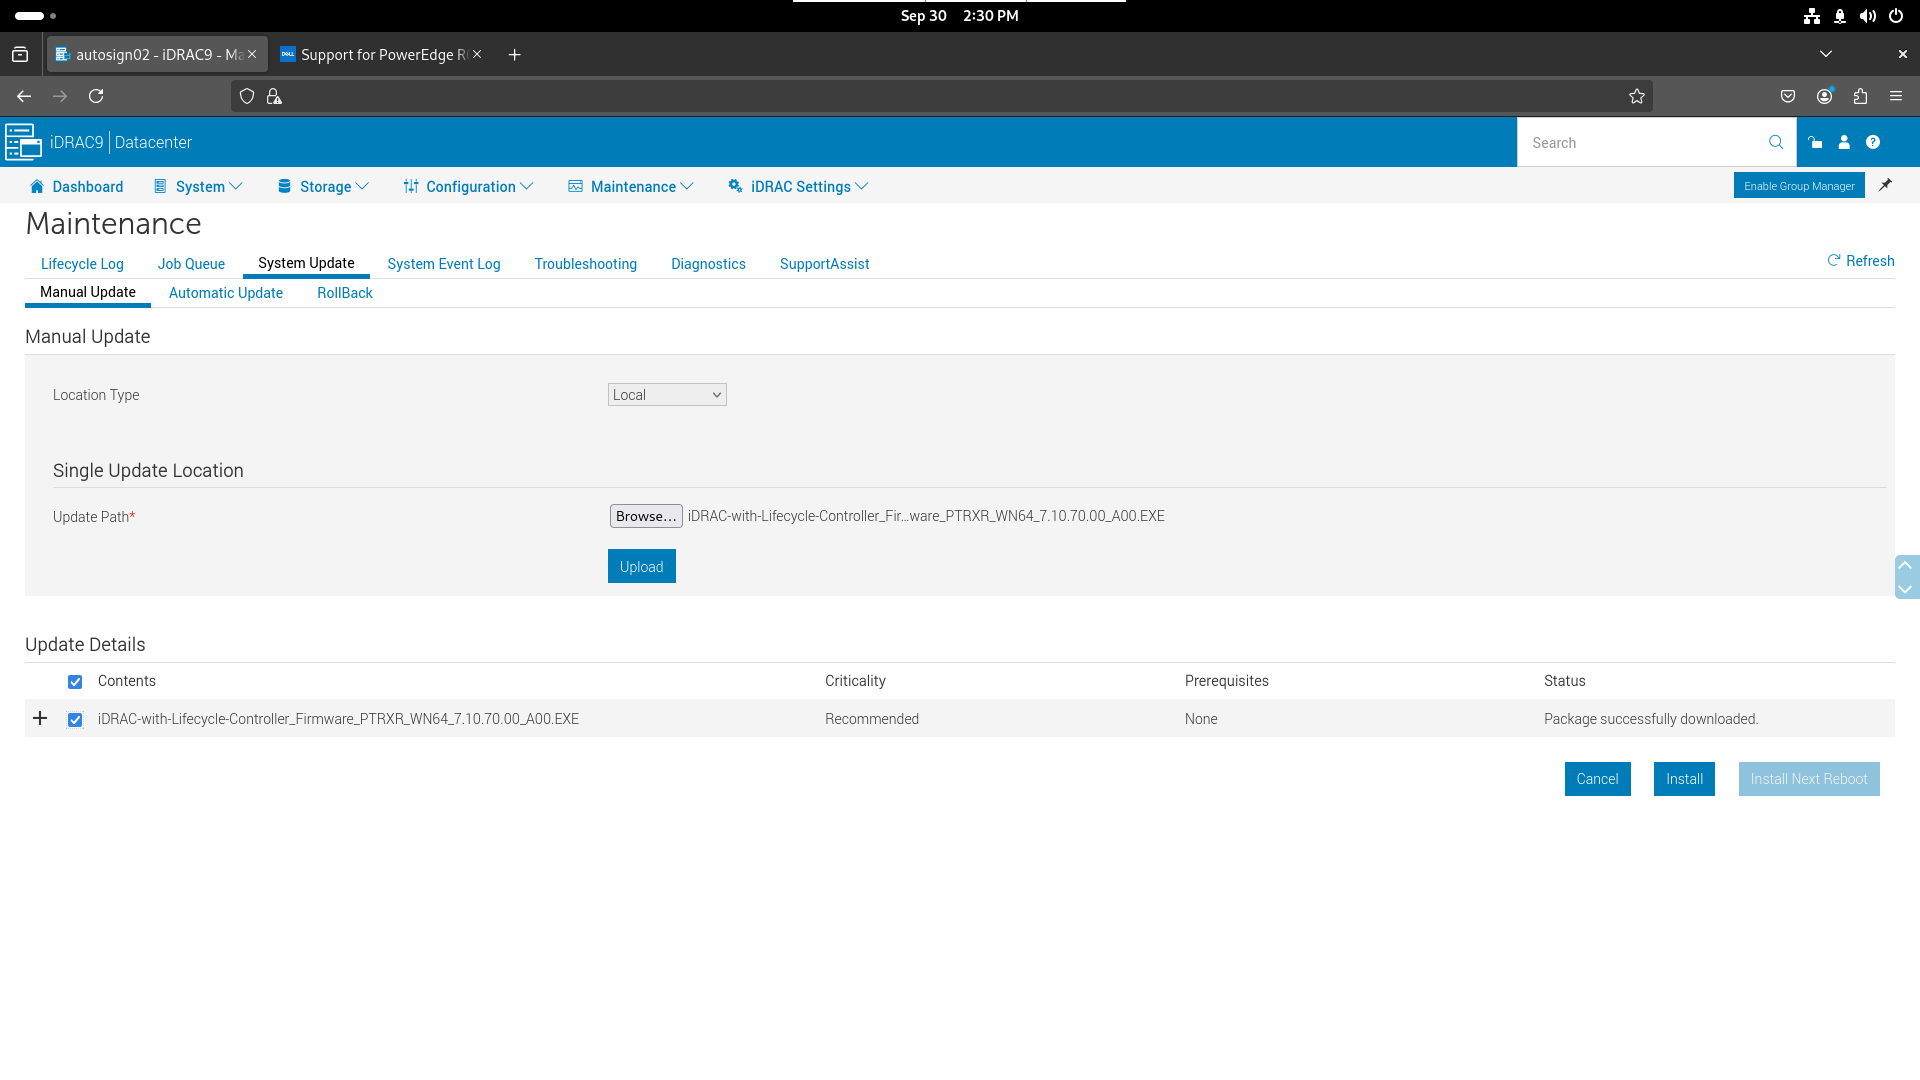1920x1080 pixels.
Task: Cancel the firmware update
Action: point(1598,779)
